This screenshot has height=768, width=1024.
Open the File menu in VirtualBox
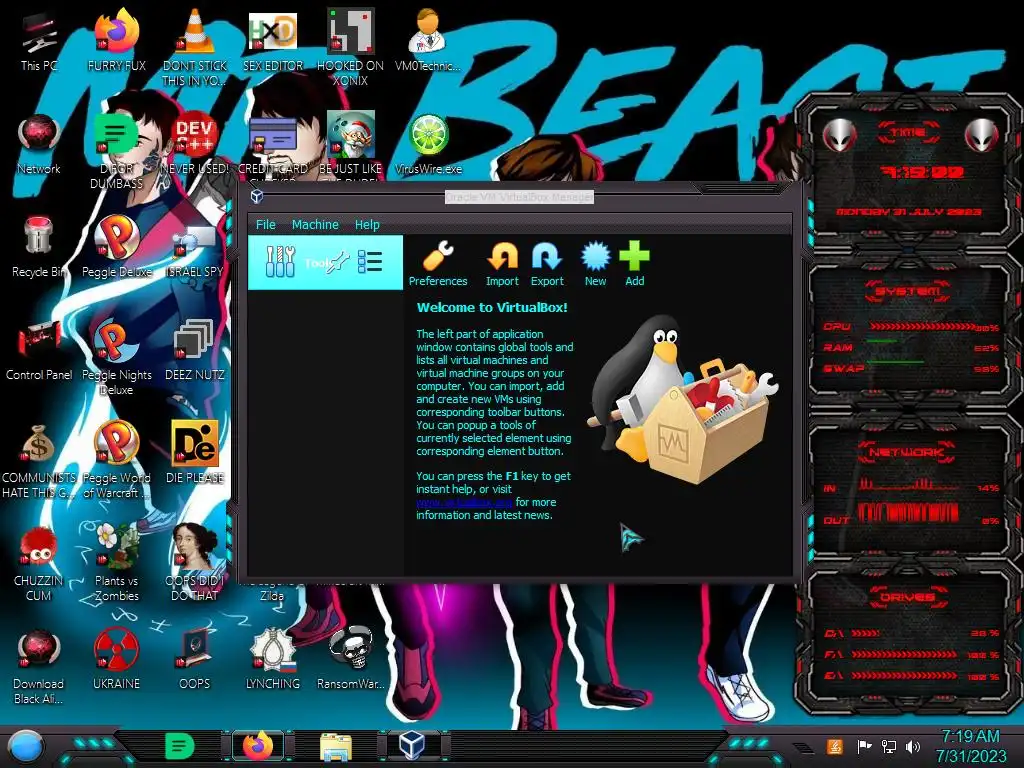tap(265, 225)
